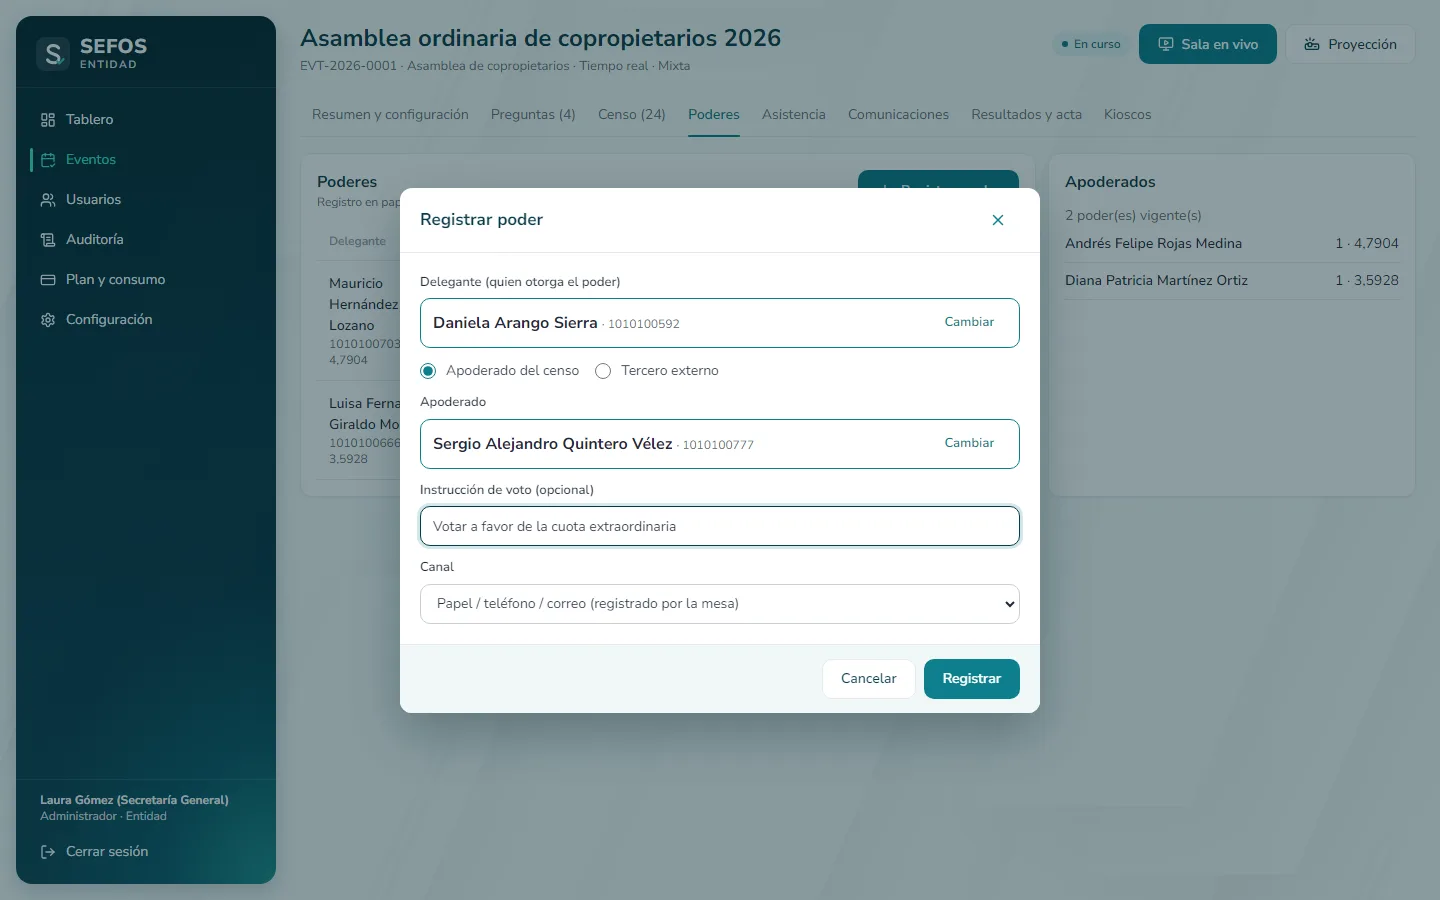Open Tablero from the sidebar icon
The height and width of the screenshot is (900, 1440).
(x=48, y=120)
